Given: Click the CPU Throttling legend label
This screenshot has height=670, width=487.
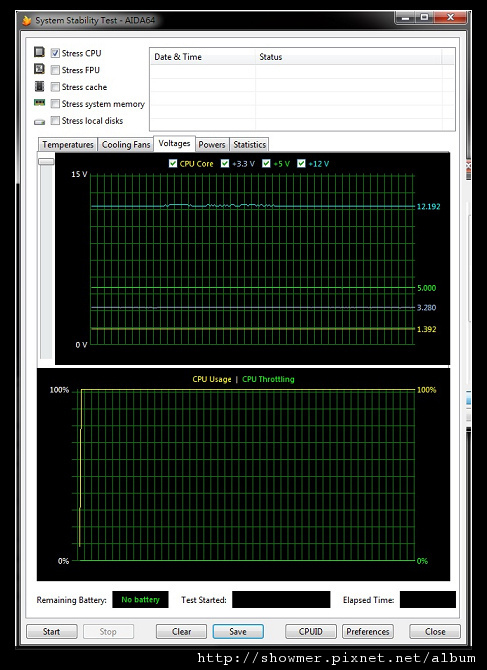Looking at the screenshot, I should point(268,379).
